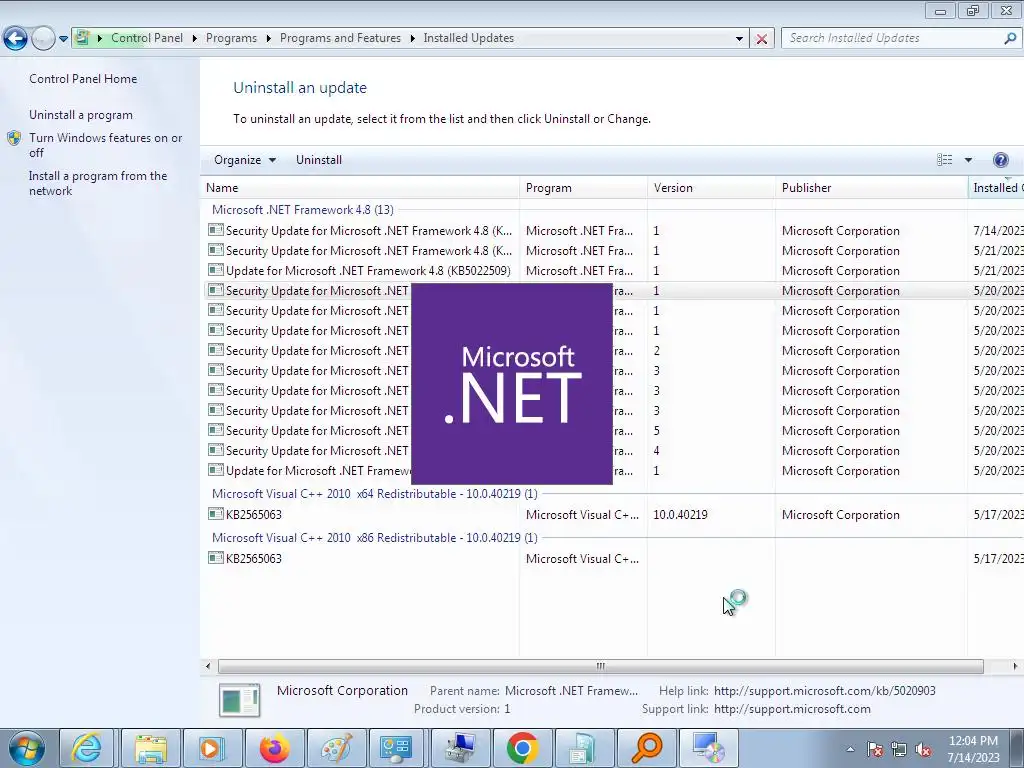The height and width of the screenshot is (768, 1024).
Task: Click the red X button beside address bar
Action: pos(761,39)
